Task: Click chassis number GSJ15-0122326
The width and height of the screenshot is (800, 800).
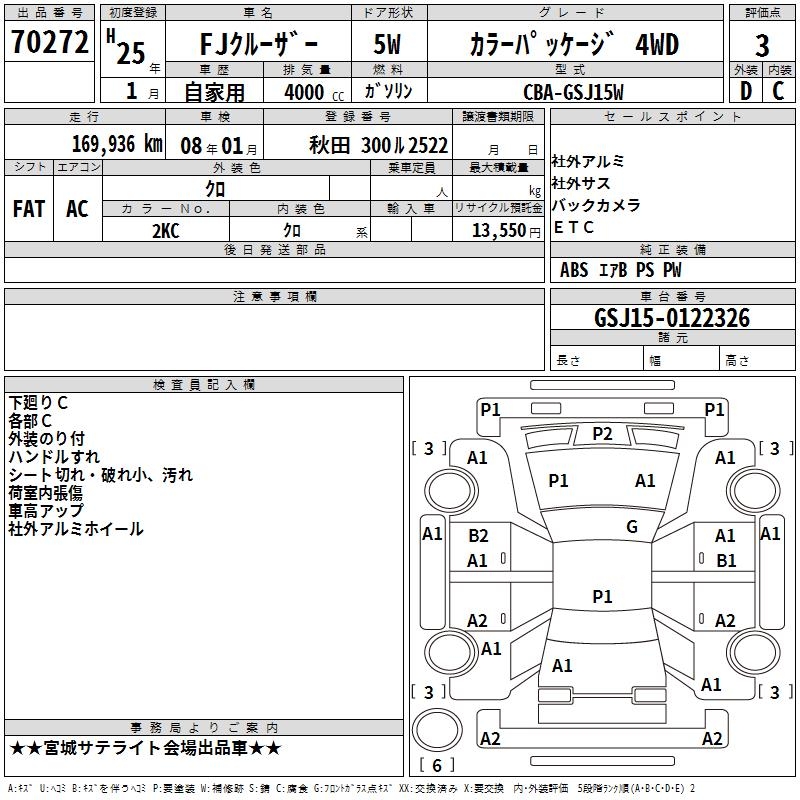Action: [672, 318]
